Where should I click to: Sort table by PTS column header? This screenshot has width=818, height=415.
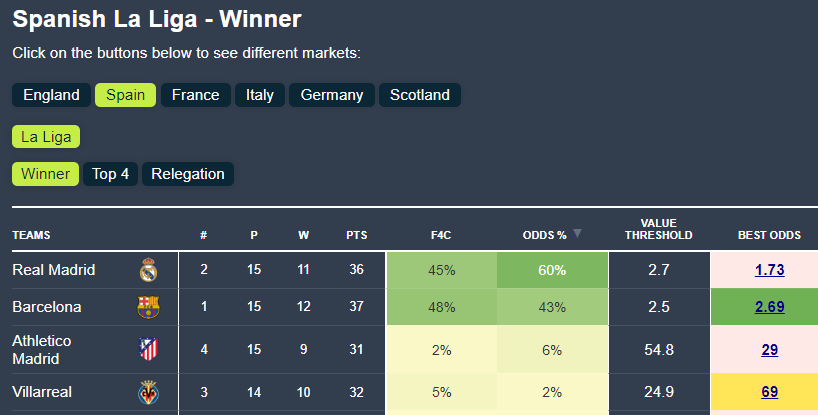[356, 236]
